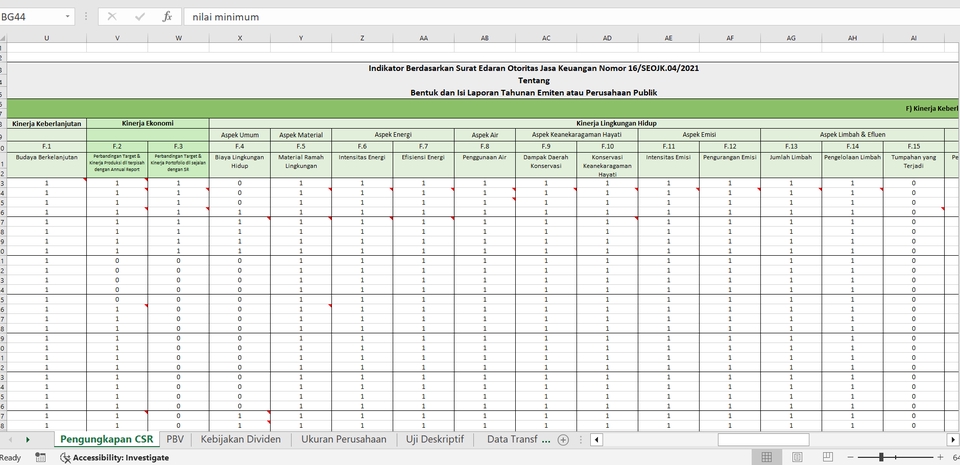Click the Cancel (X) formula bar icon
960x465 pixels.
tap(112, 17)
